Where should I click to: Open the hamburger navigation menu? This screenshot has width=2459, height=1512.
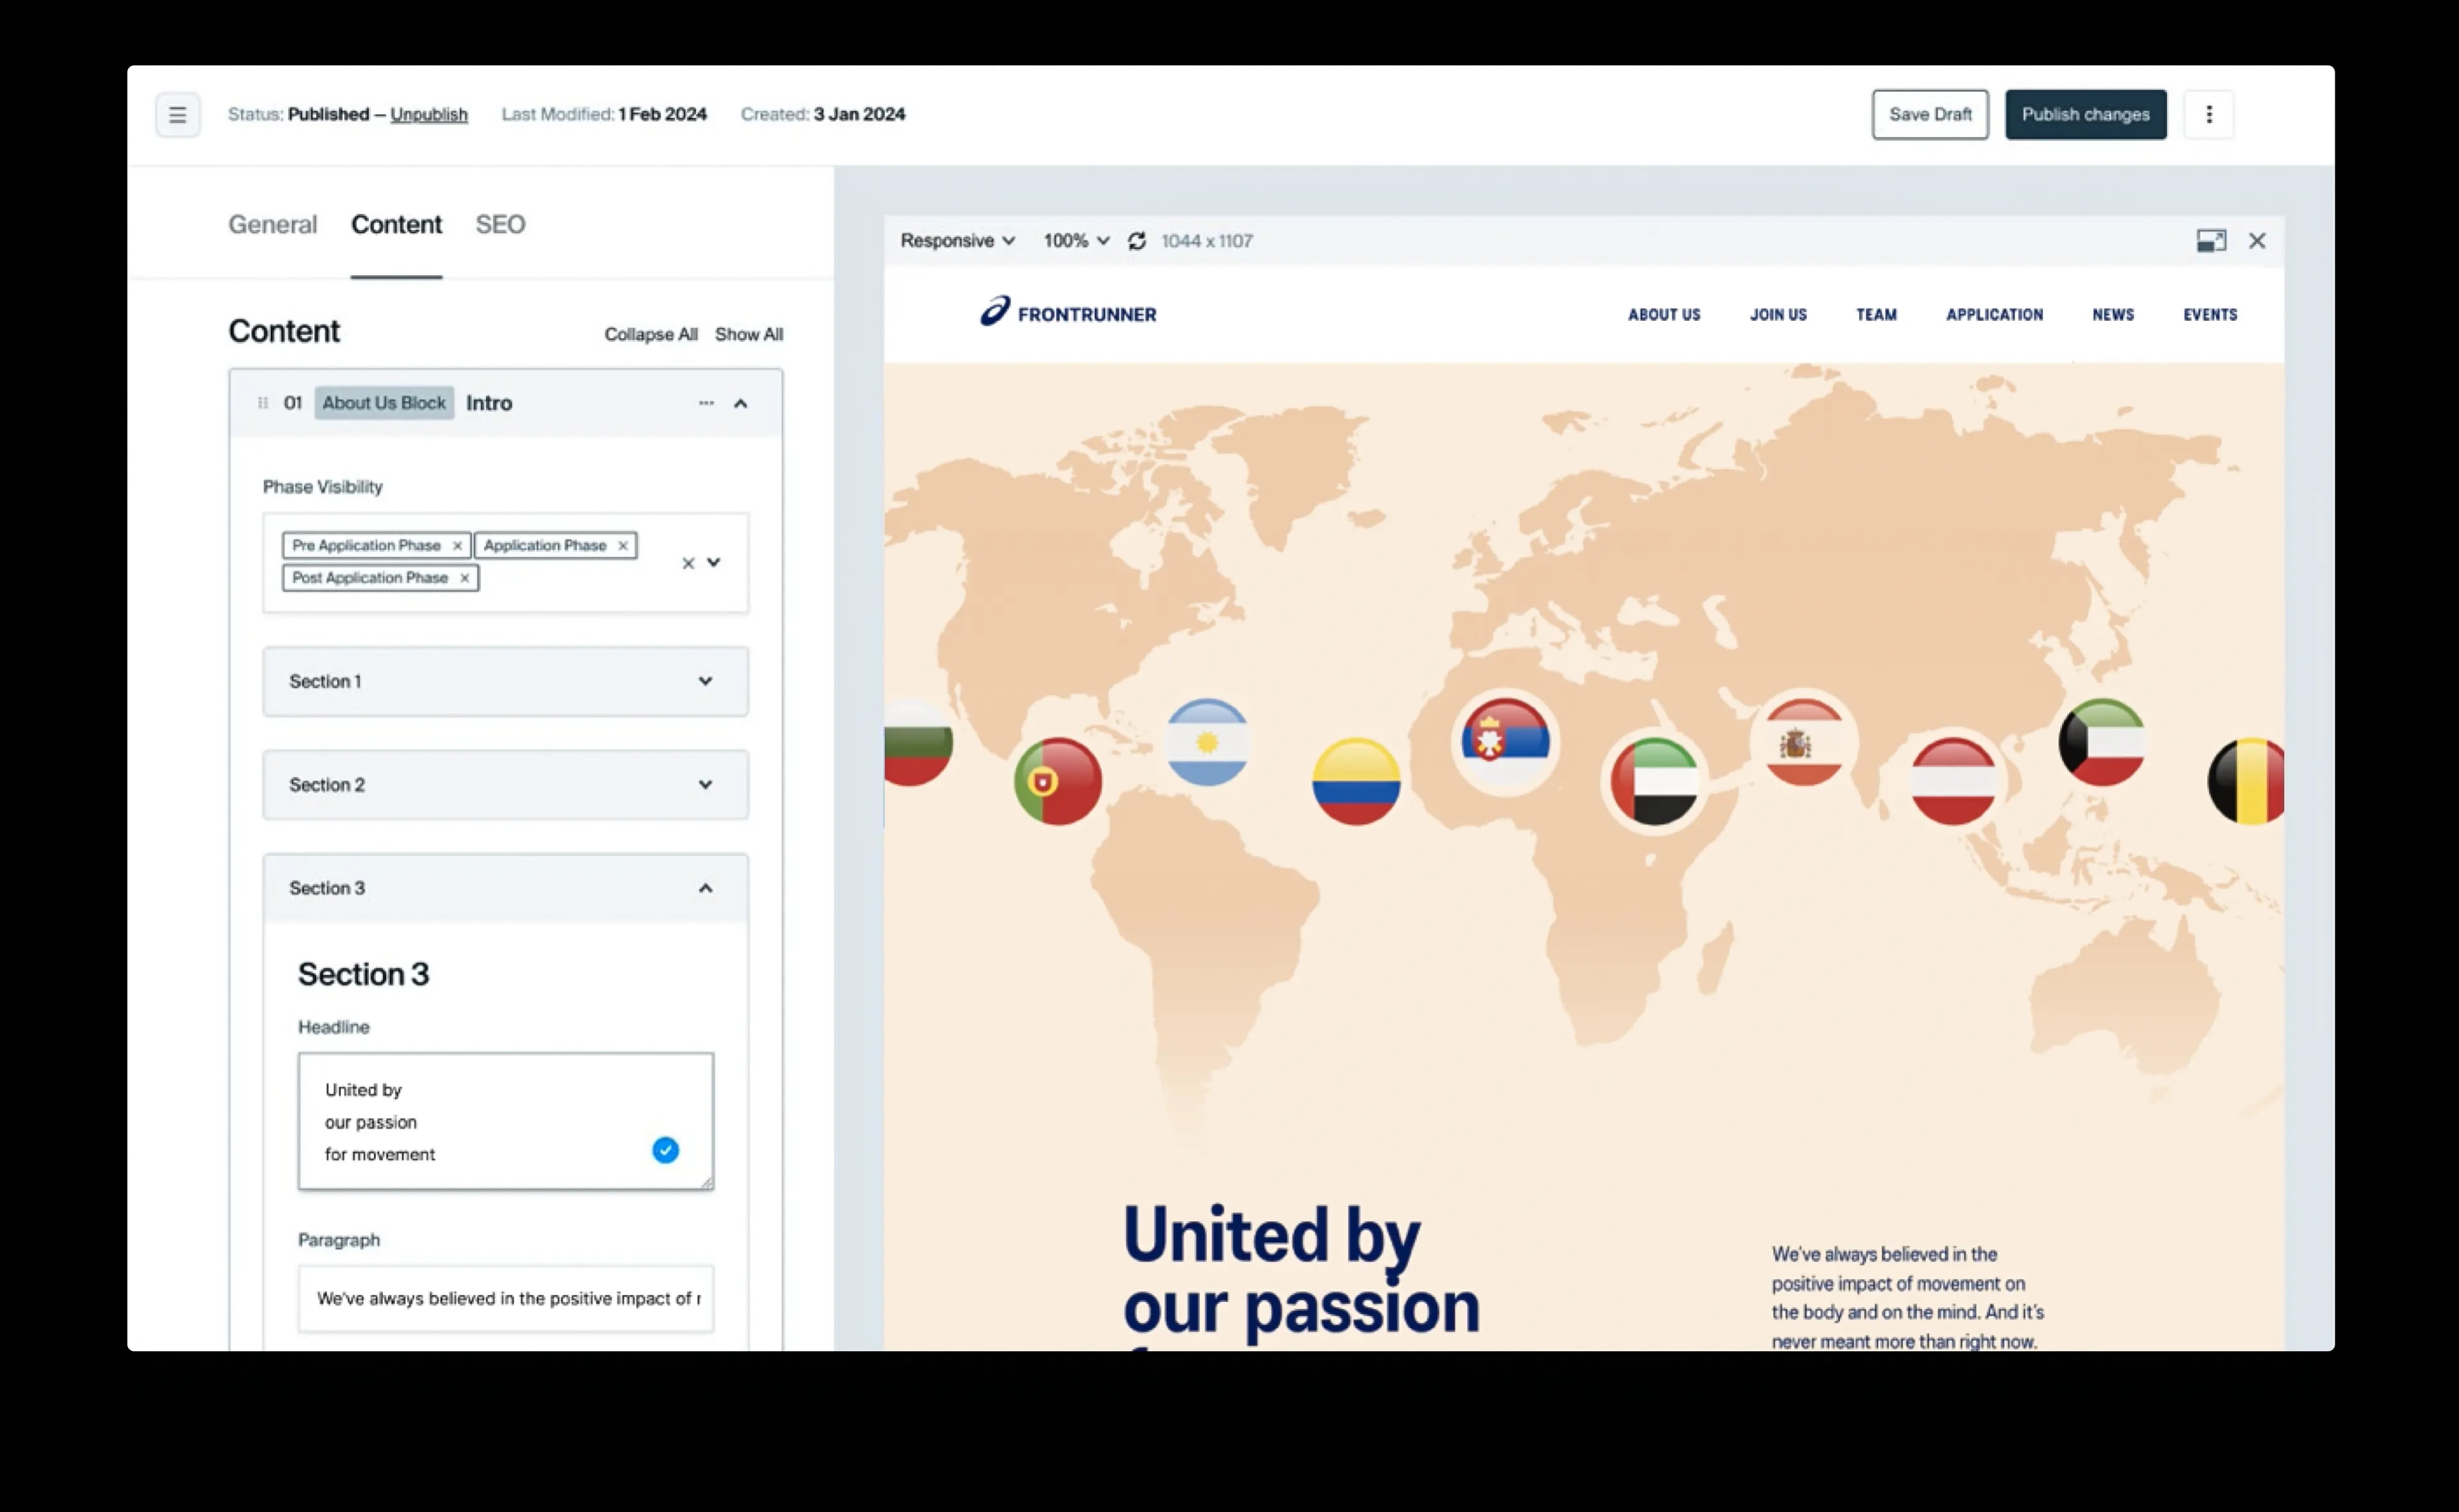pyautogui.click(x=178, y=114)
